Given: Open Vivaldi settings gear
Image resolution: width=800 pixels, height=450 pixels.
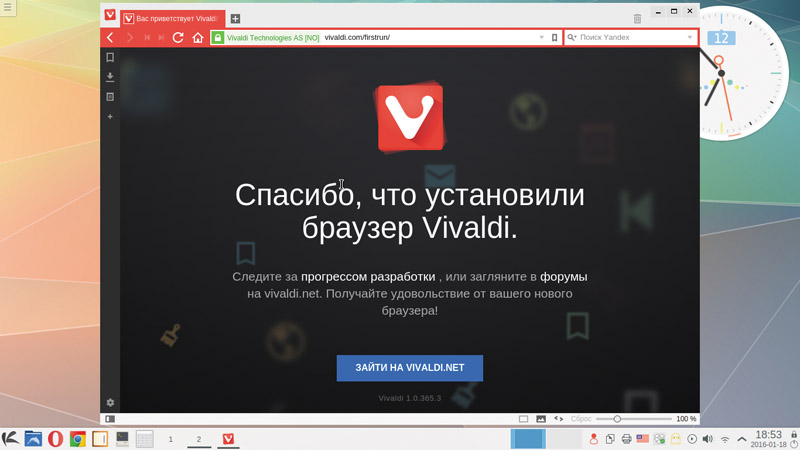Looking at the screenshot, I should tap(110, 403).
